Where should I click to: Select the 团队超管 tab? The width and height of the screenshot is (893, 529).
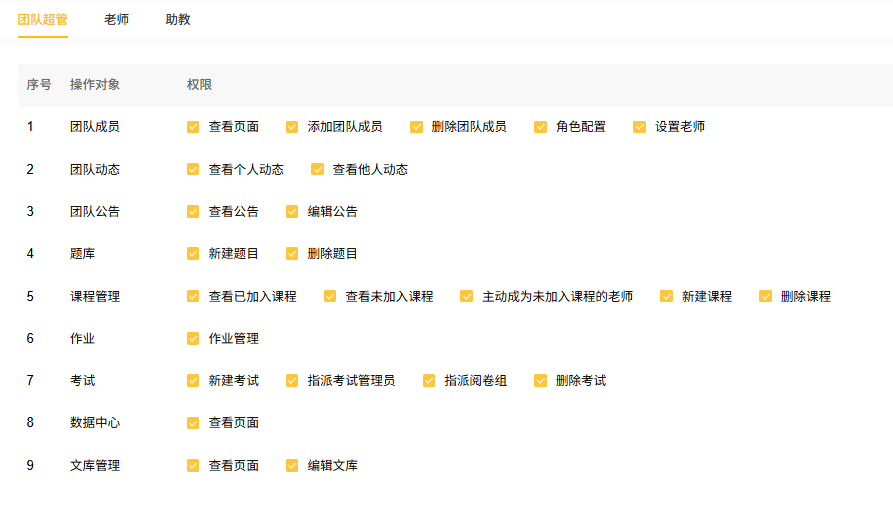[42, 20]
